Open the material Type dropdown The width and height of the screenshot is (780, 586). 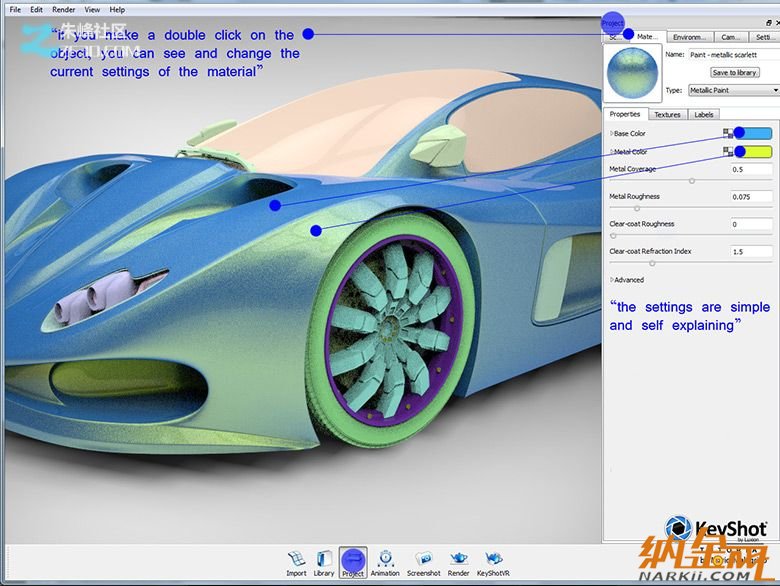[x=733, y=90]
